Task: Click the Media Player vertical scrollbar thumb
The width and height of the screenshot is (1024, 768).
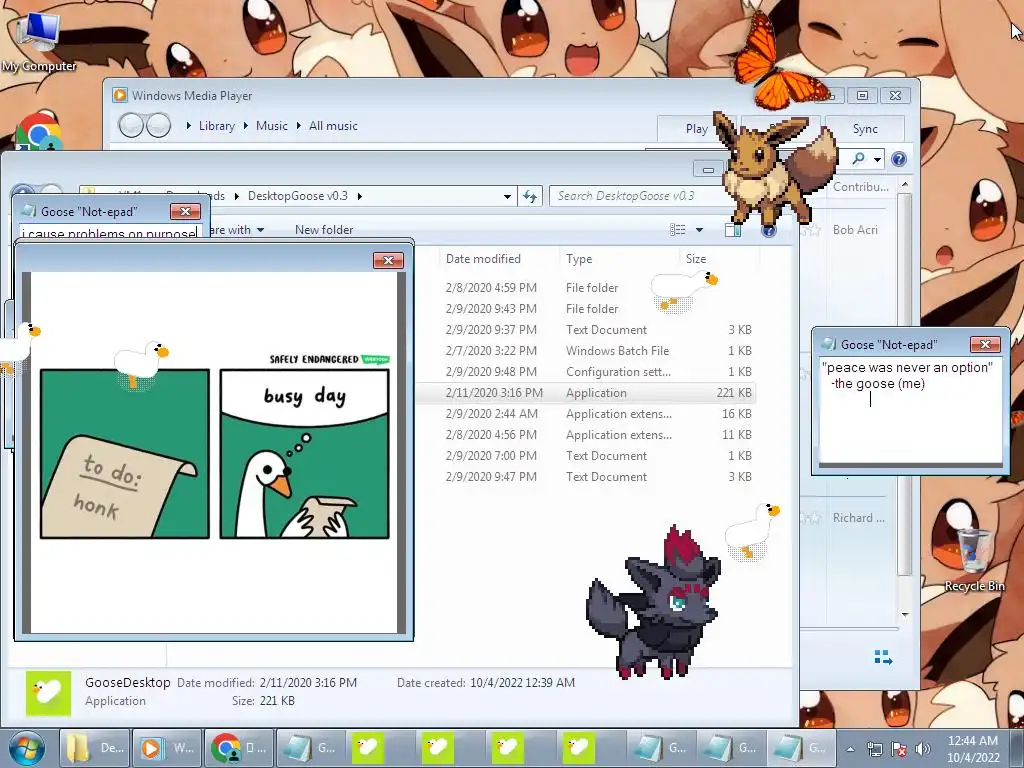Action: [x=904, y=385]
